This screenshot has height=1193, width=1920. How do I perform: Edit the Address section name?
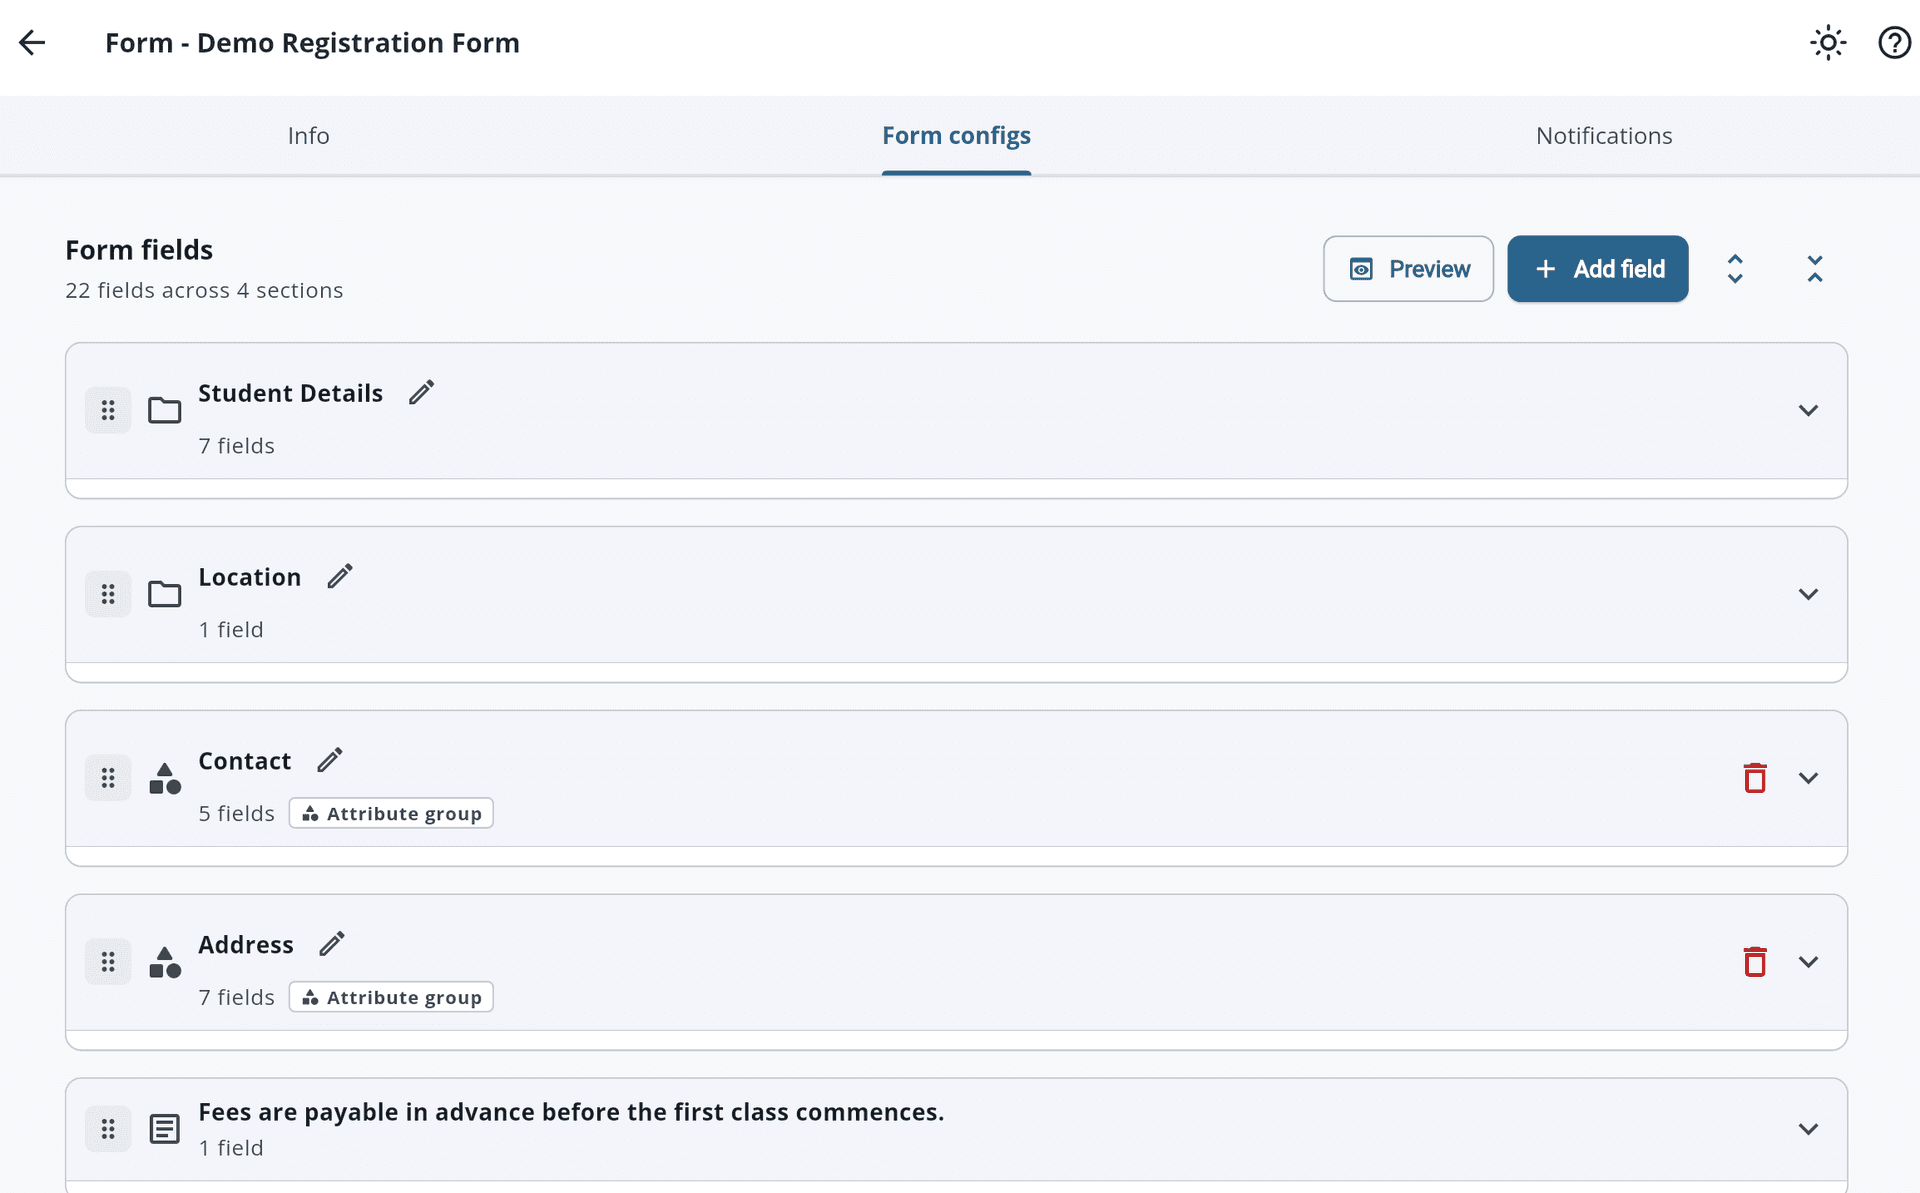click(x=332, y=944)
